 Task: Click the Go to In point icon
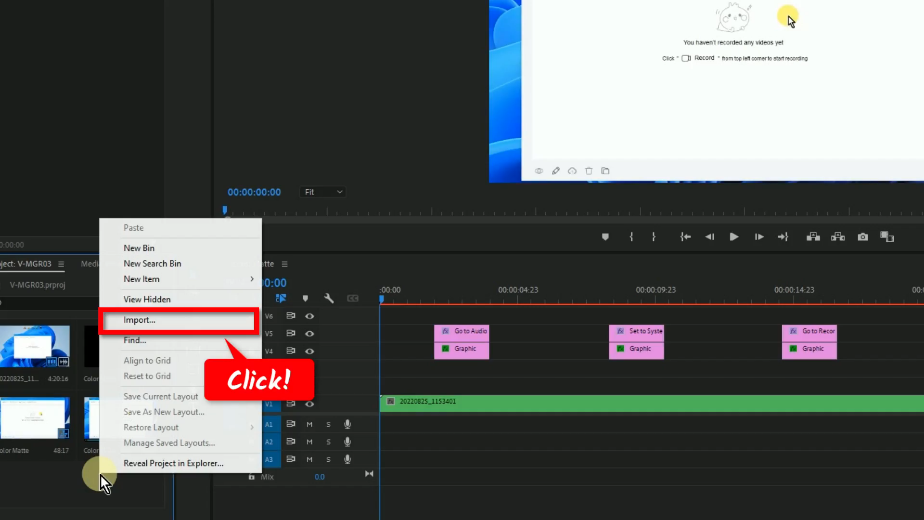point(685,237)
